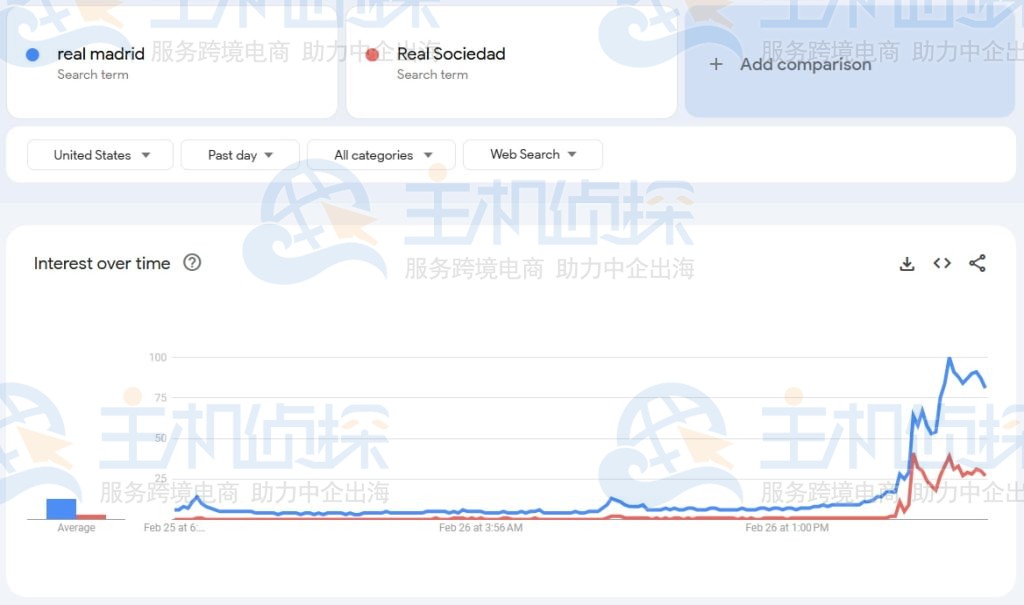This screenshot has width=1024, height=605.
Task: Click the red Average bar in legend
Action: (91, 518)
